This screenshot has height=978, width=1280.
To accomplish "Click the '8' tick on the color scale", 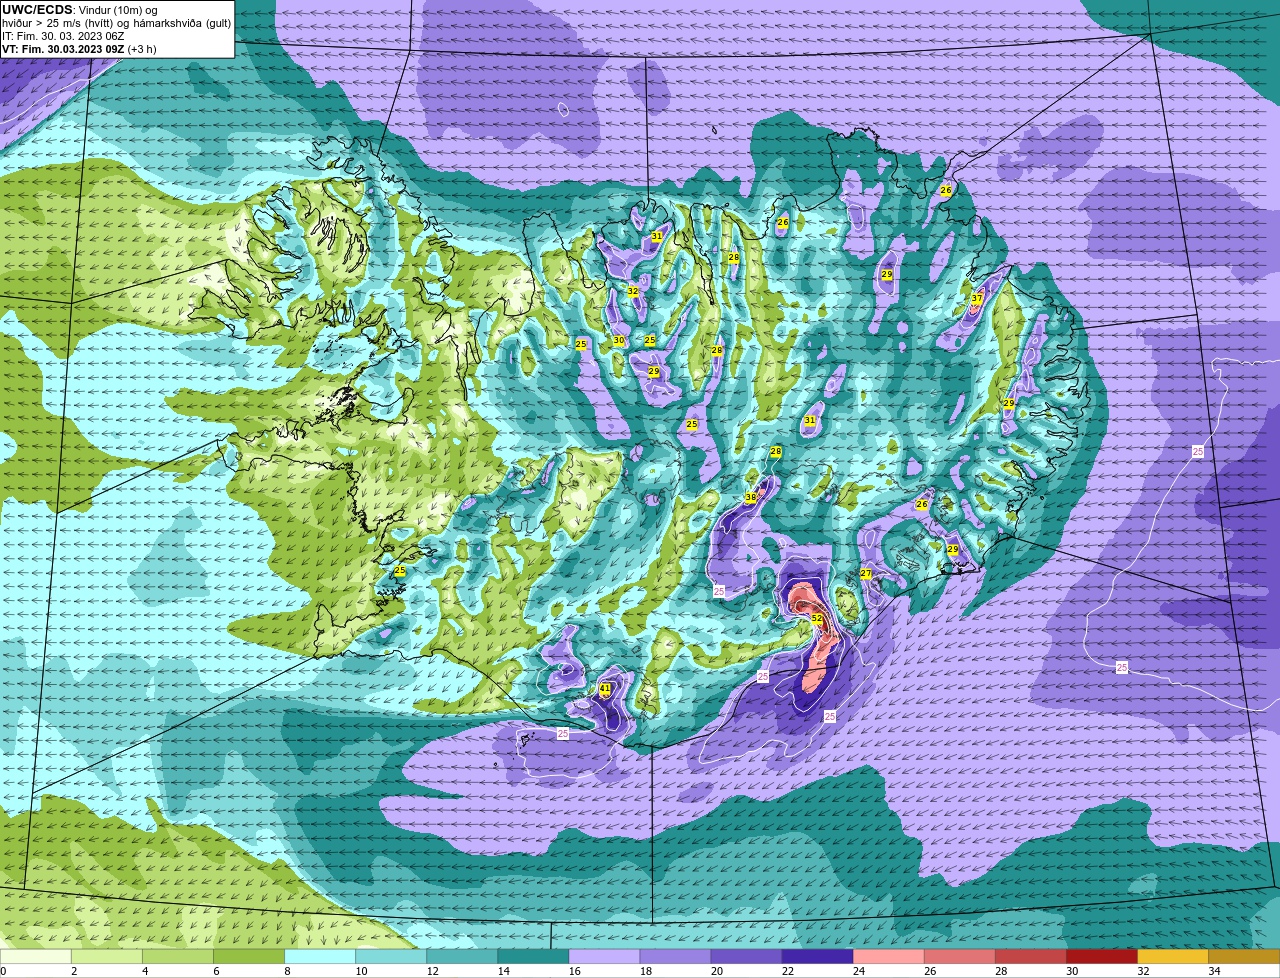I will pos(288,971).
